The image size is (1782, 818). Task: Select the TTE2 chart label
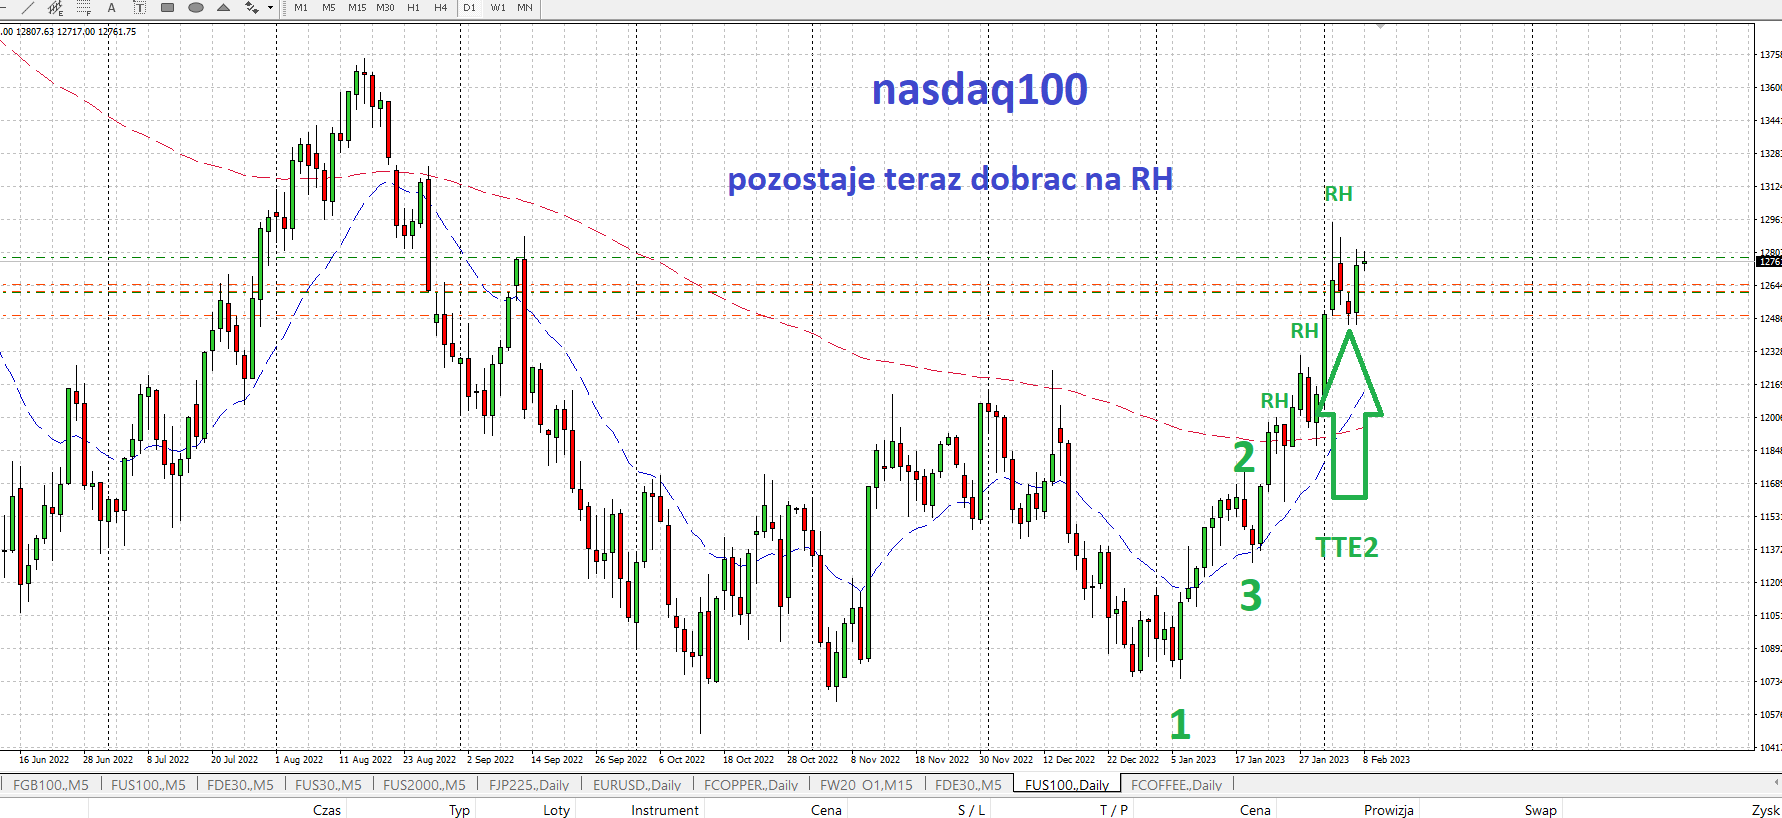point(1346,547)
